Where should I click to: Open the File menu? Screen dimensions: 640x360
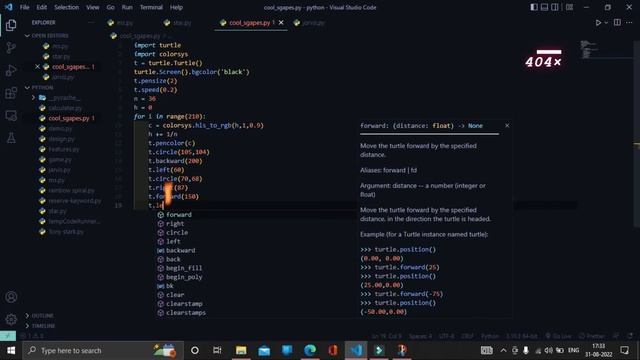click(x=24, y=7)
